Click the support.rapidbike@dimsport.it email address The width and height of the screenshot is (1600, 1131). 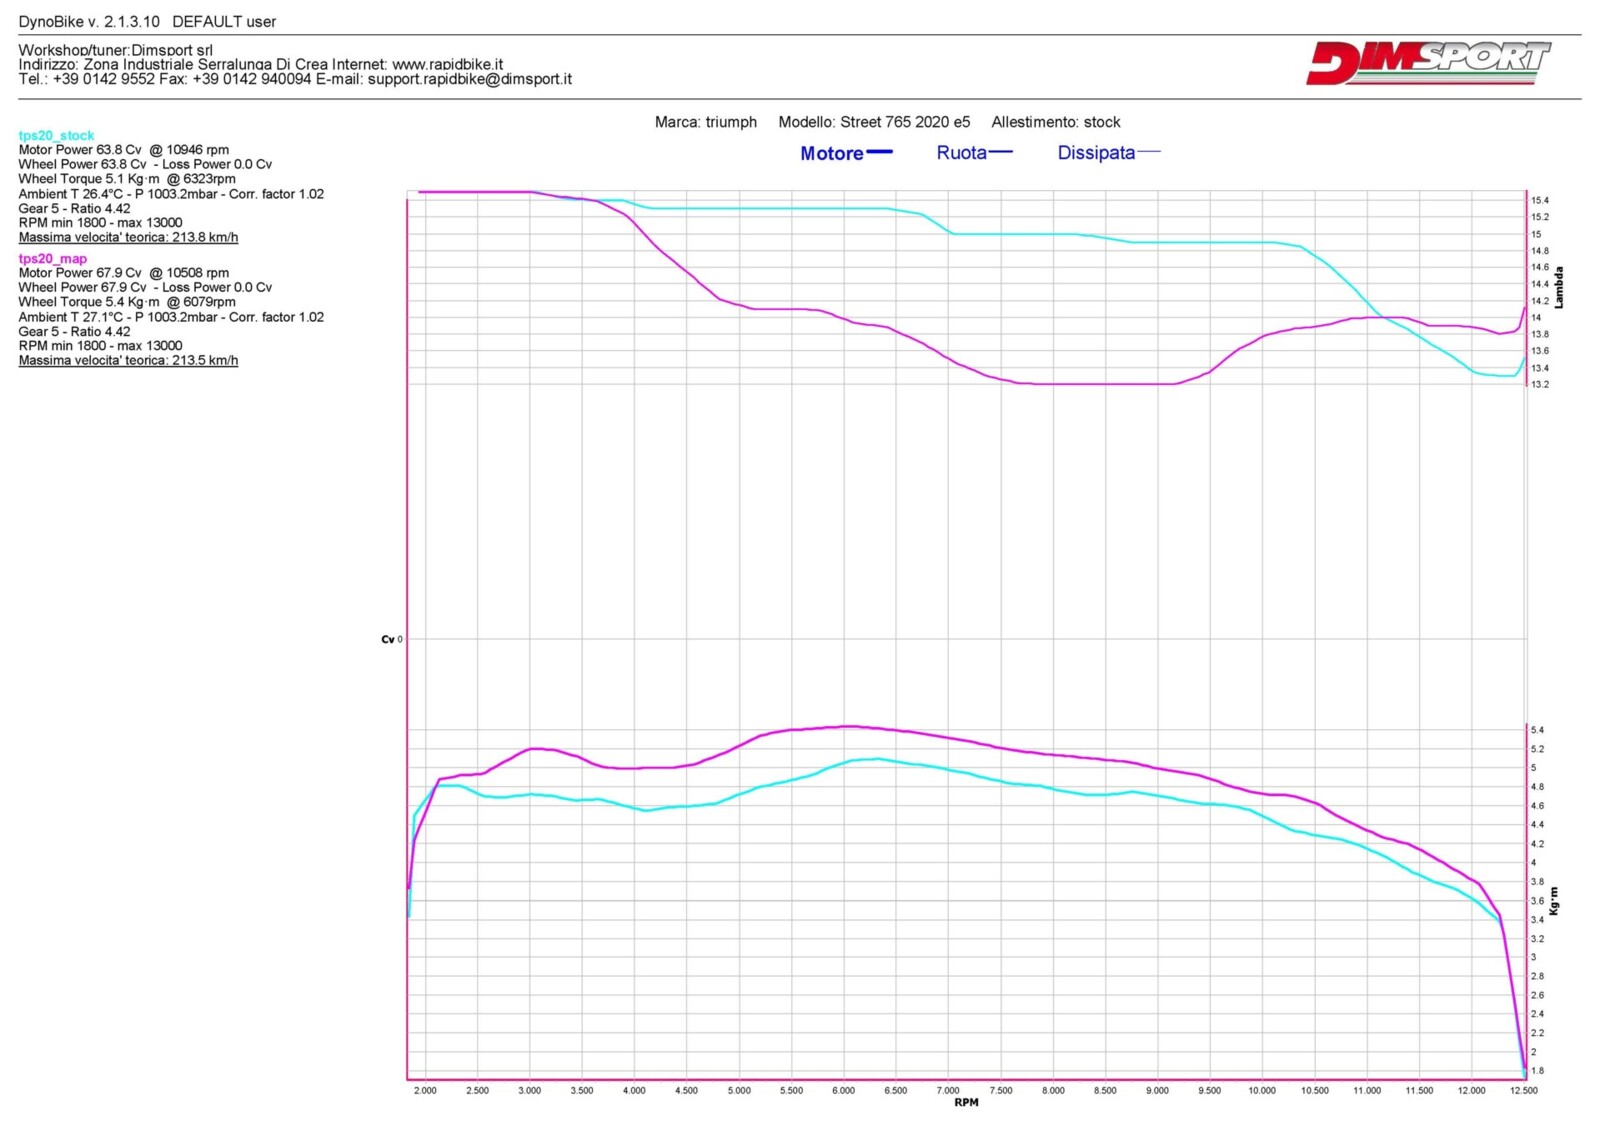(x=469, y=79)
